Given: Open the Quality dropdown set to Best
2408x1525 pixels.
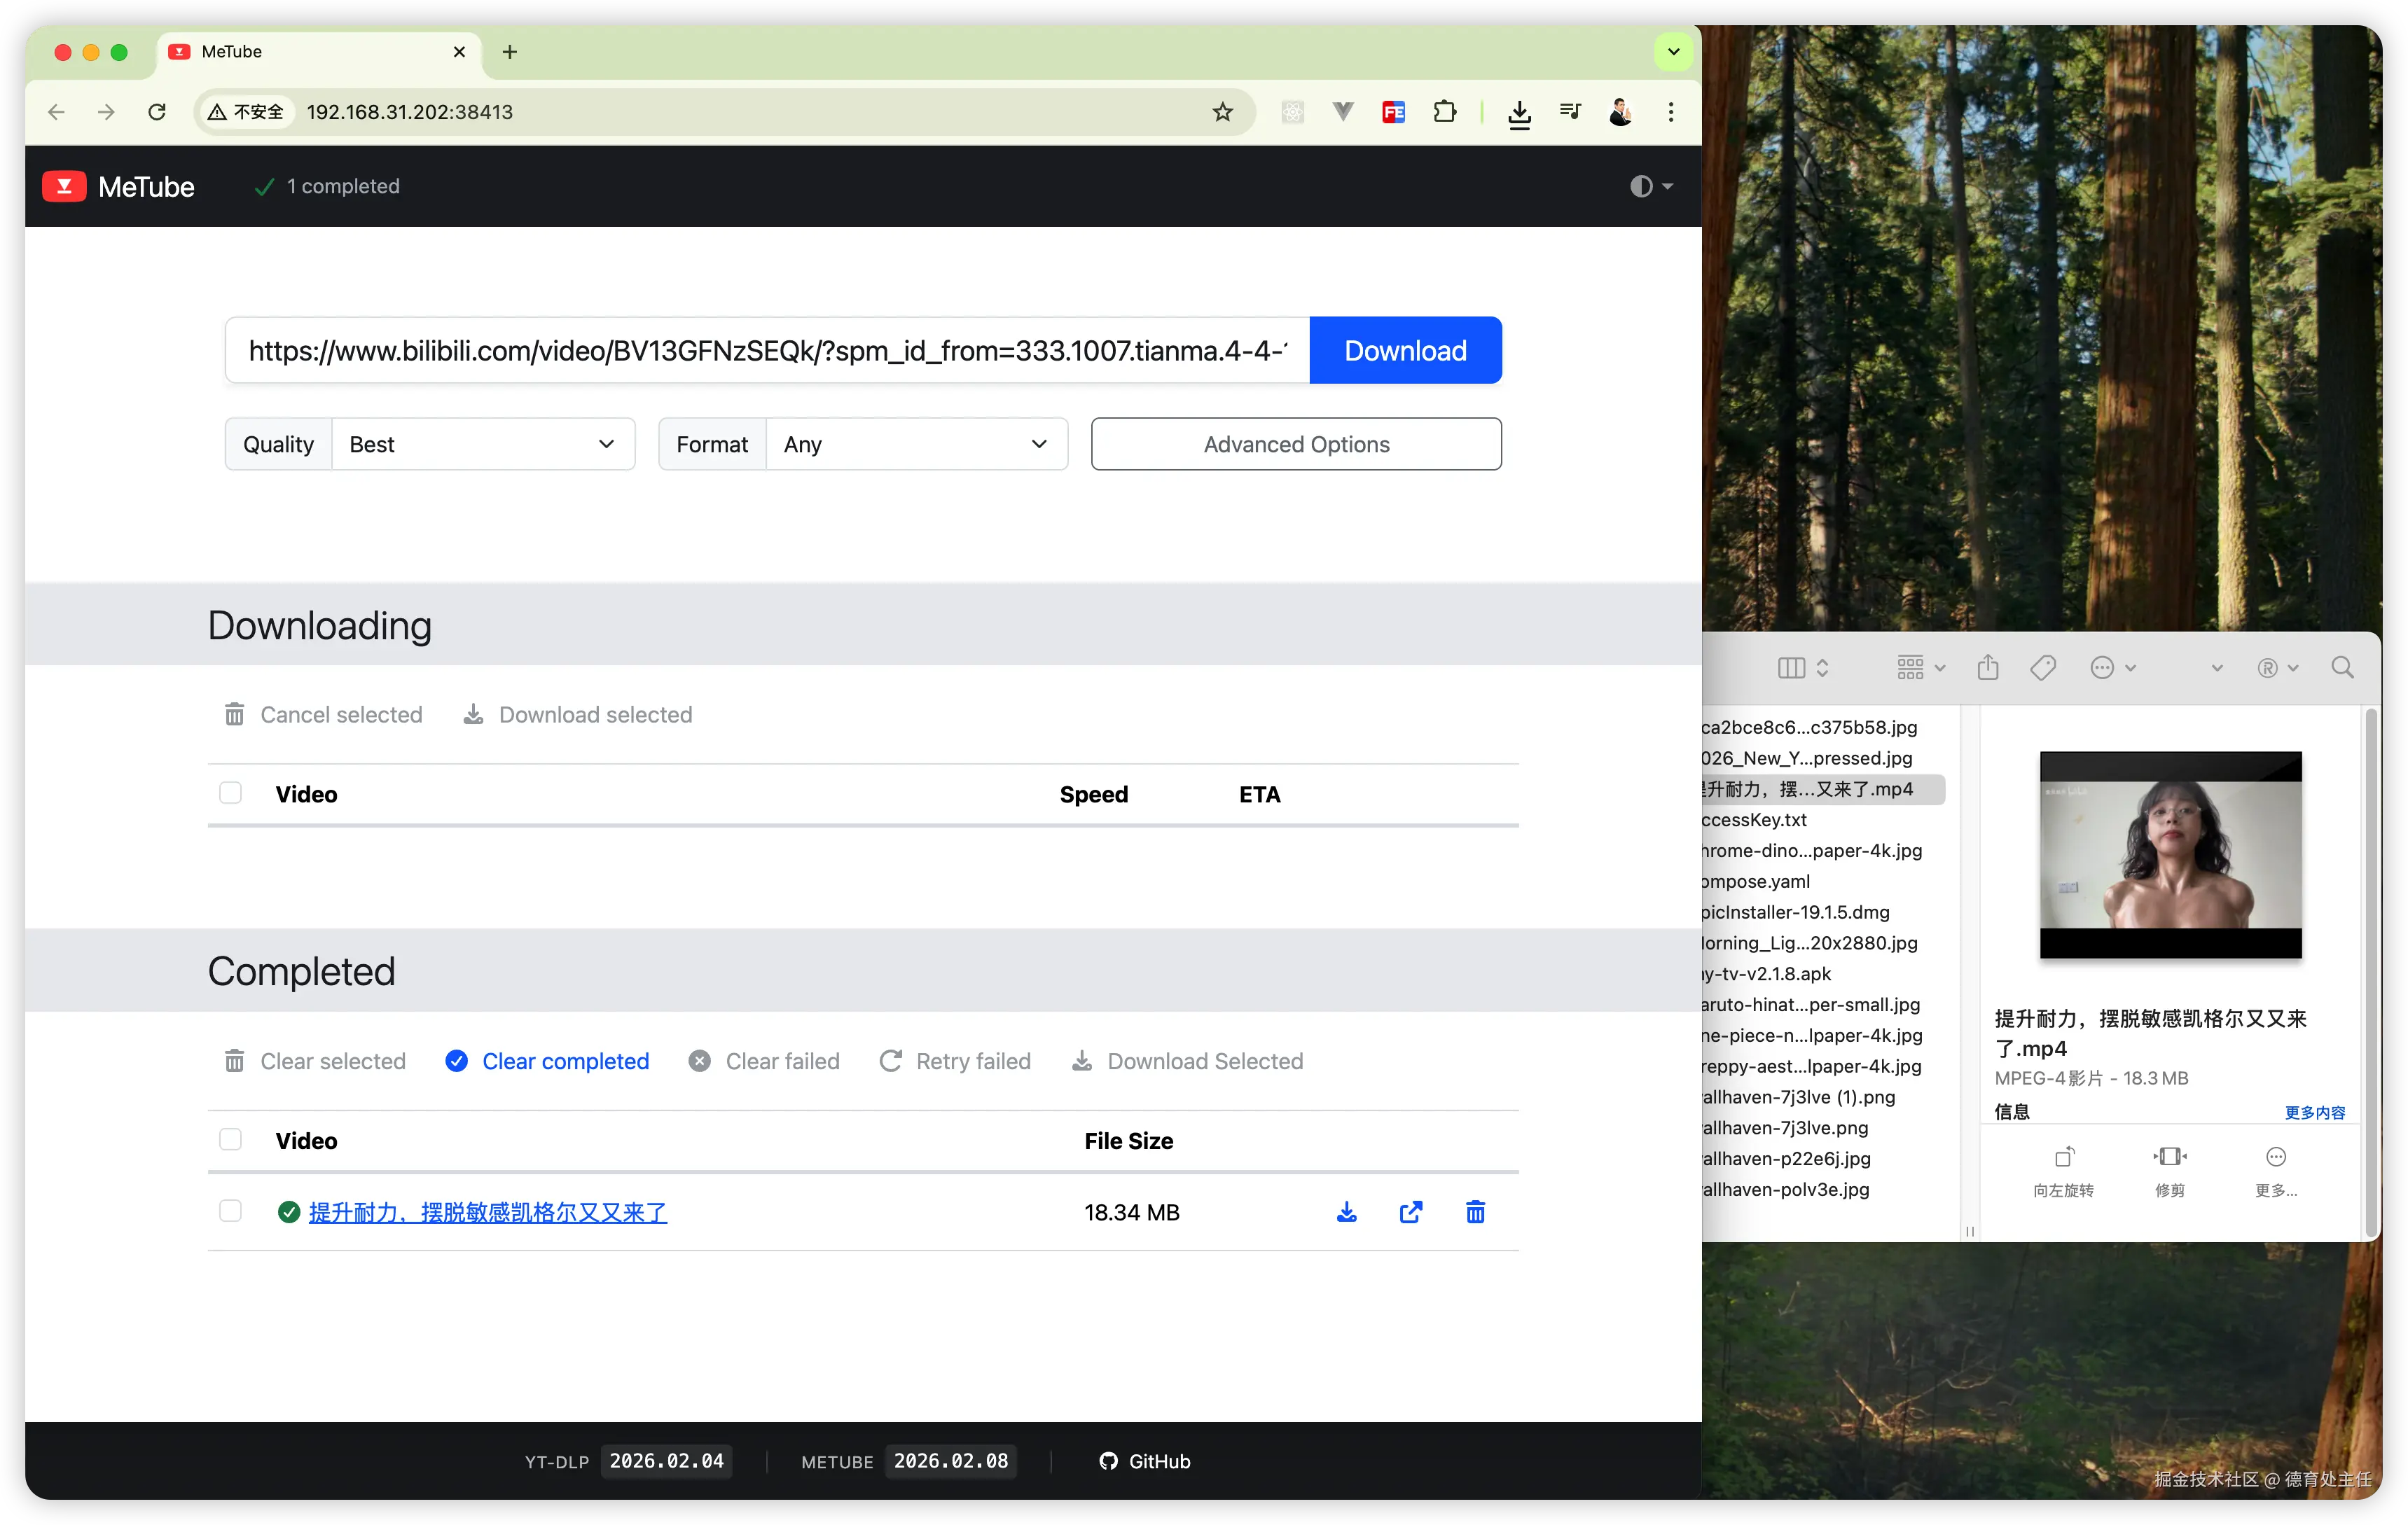Looking at the screenshot, I should 482,444.
